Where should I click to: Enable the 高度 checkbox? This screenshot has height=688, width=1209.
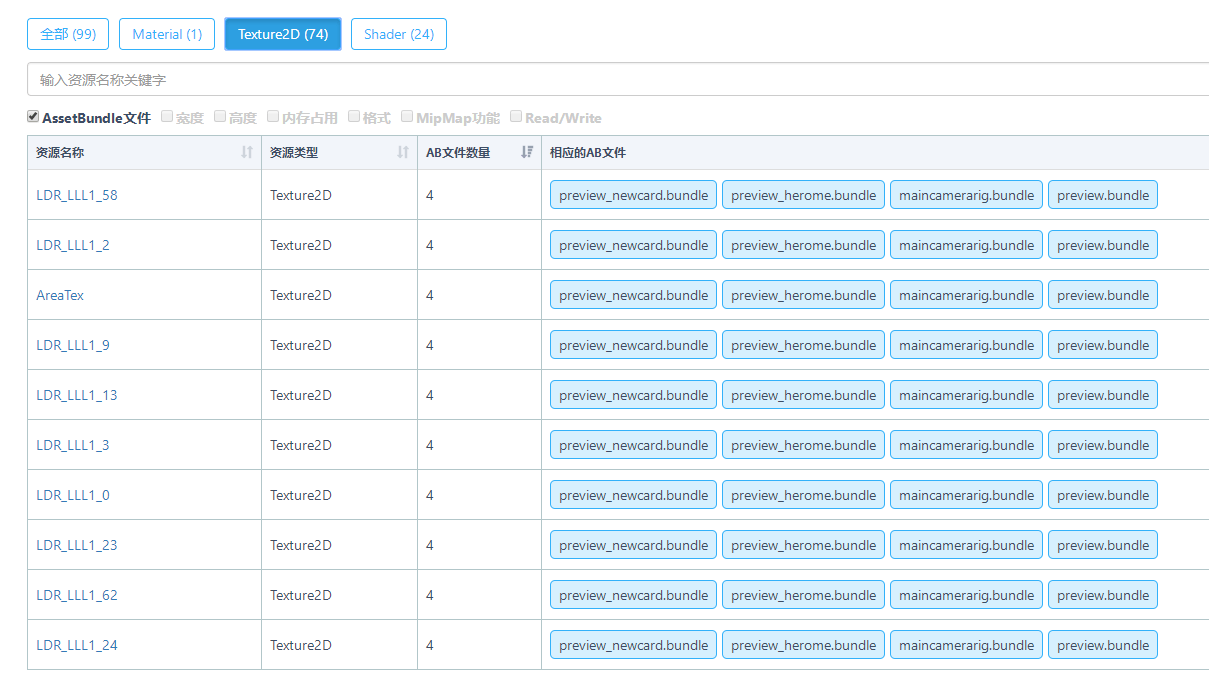pos(220,117)
